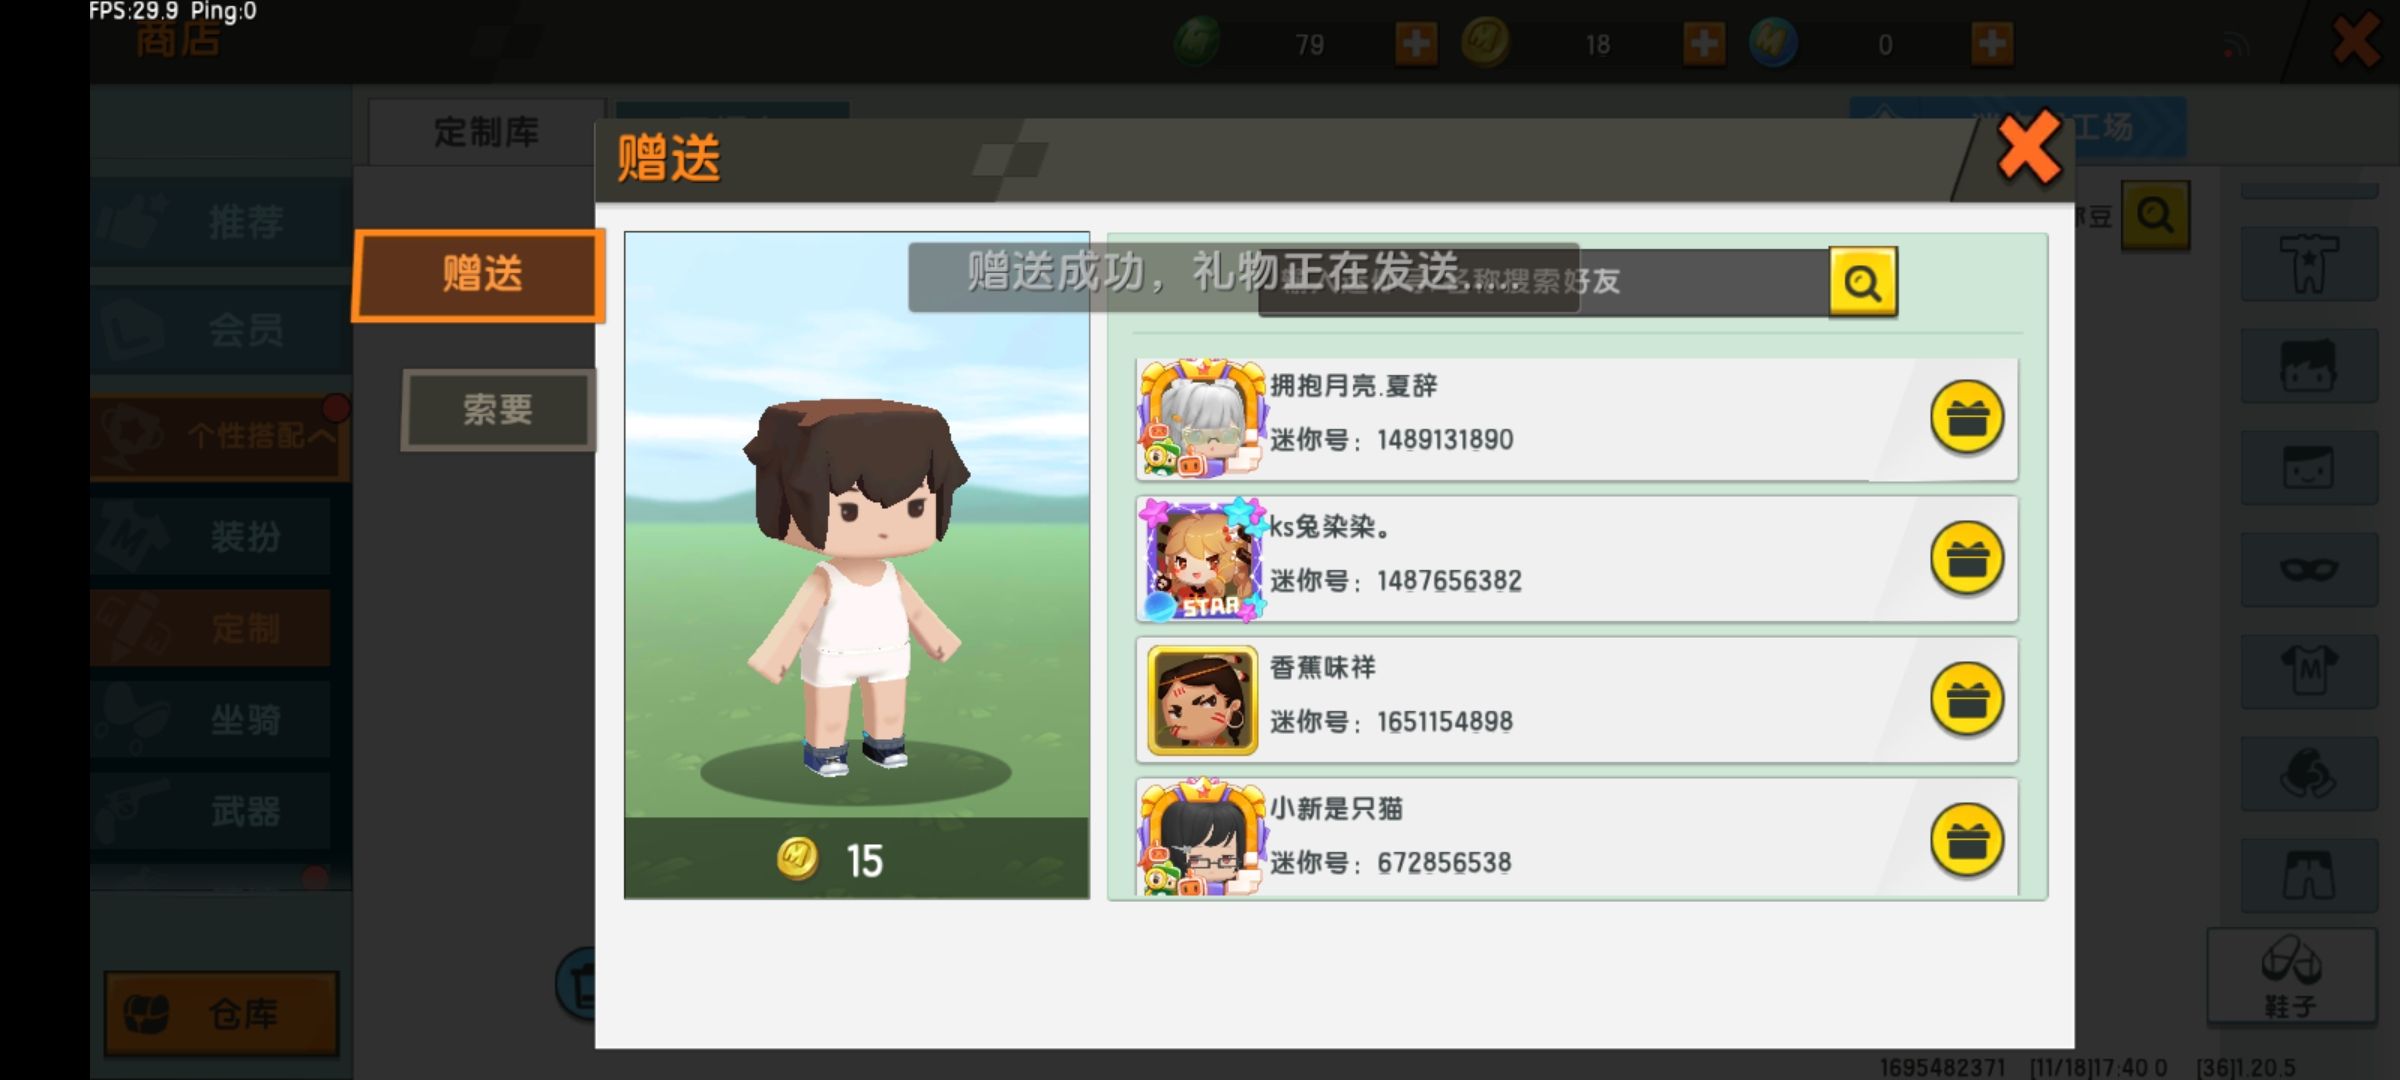The image size is (2400, 1080).
Task: Gift the item to 香蕉味祥
Action: (x=1966, y=700)
